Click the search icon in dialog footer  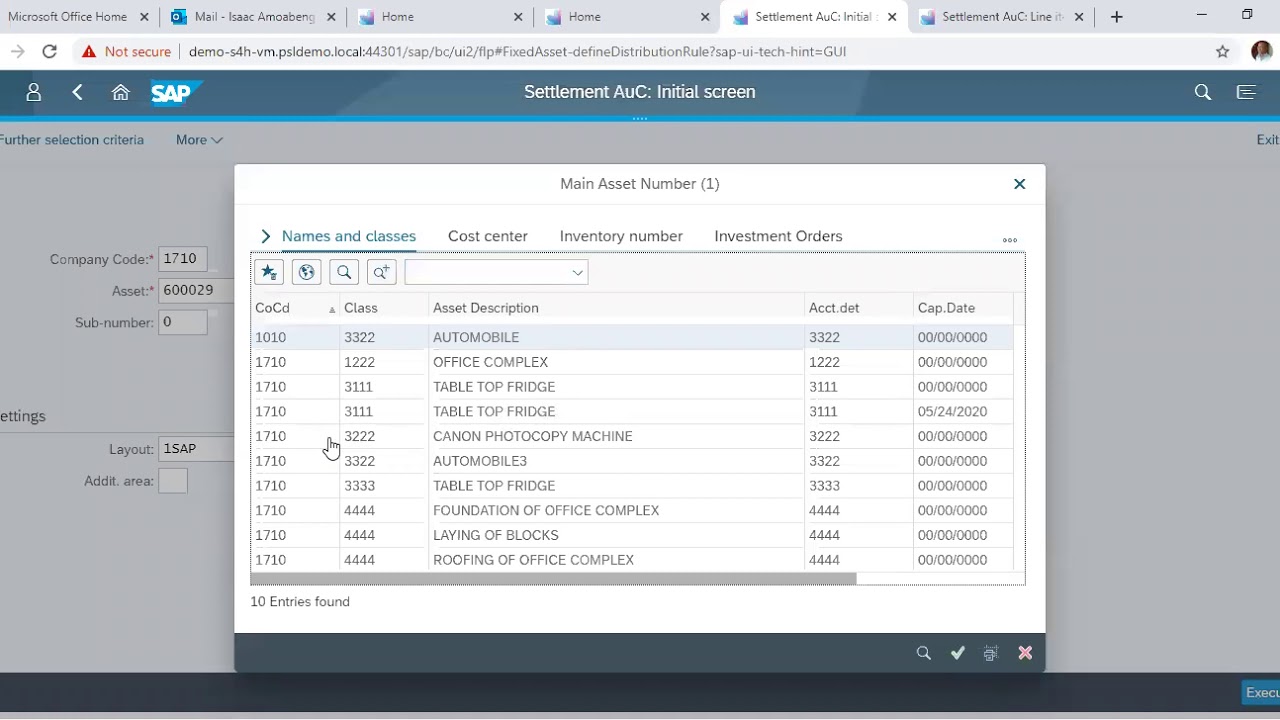(x=924, y=653)
